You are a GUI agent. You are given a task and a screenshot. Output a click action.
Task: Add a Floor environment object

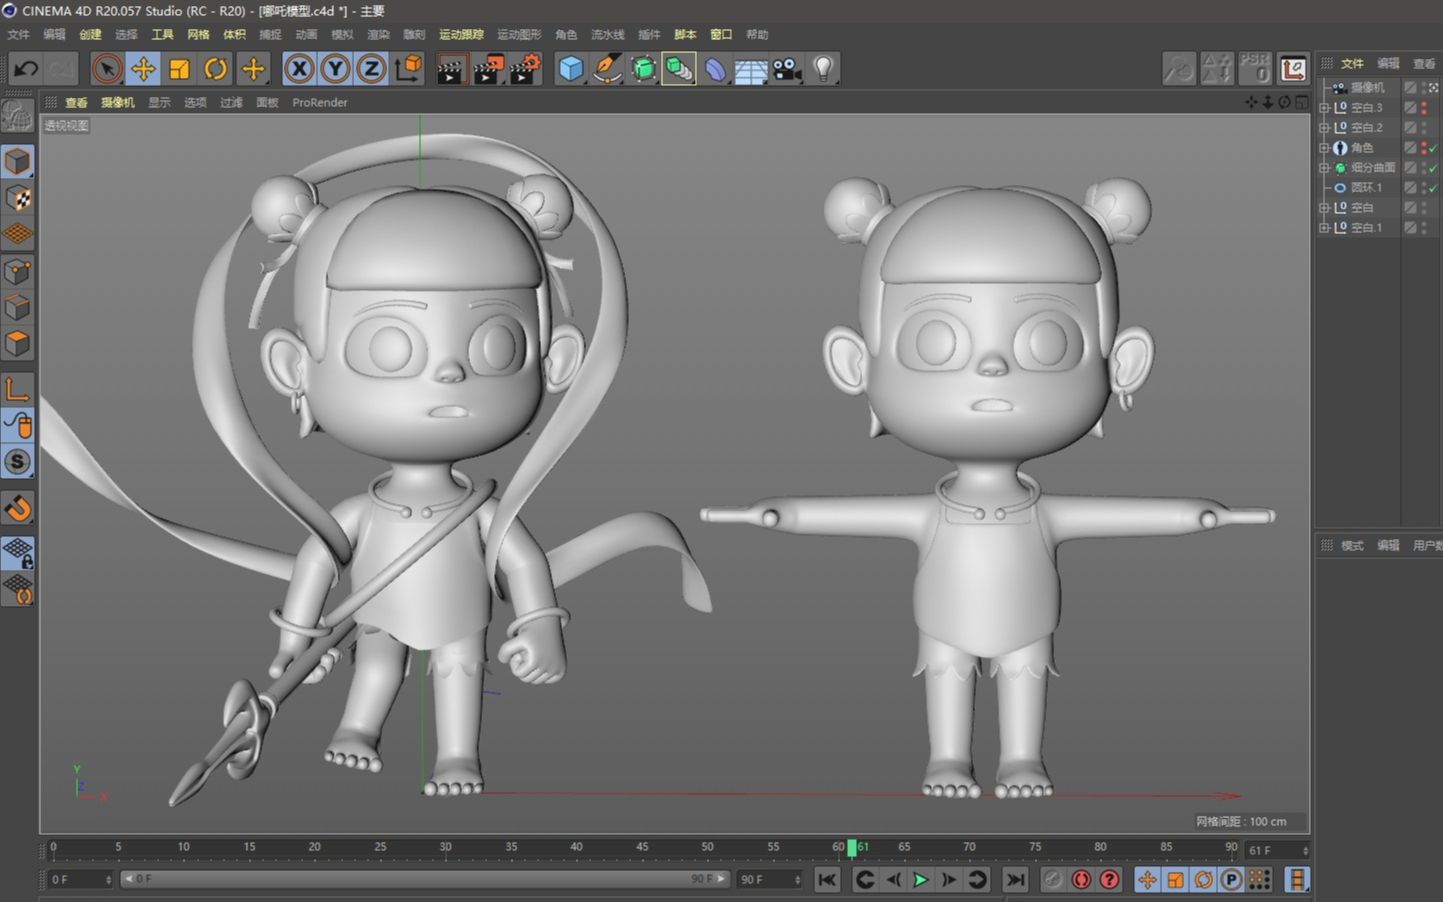pos(751,69)
